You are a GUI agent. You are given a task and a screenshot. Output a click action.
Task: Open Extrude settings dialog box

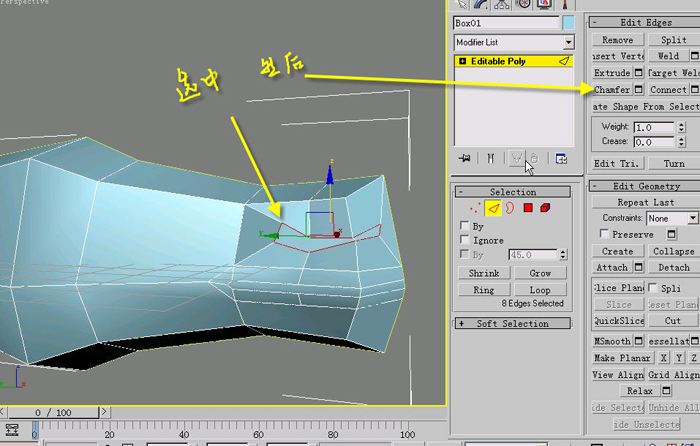(639, 72)
